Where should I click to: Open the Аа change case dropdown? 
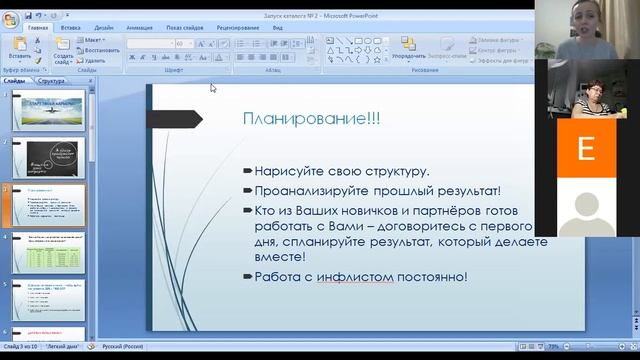(203, 58)
